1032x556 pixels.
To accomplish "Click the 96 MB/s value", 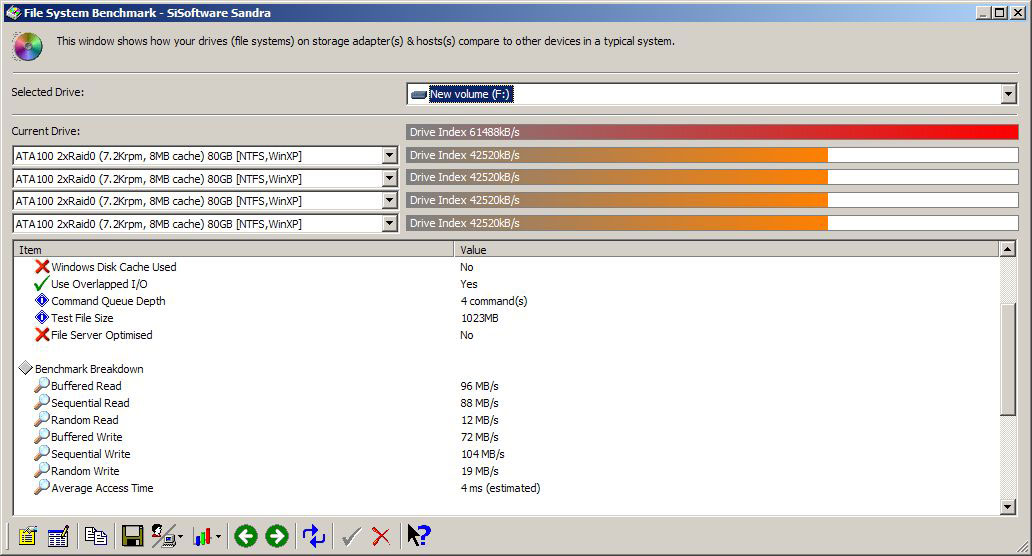I will click(x=480, y=386).
